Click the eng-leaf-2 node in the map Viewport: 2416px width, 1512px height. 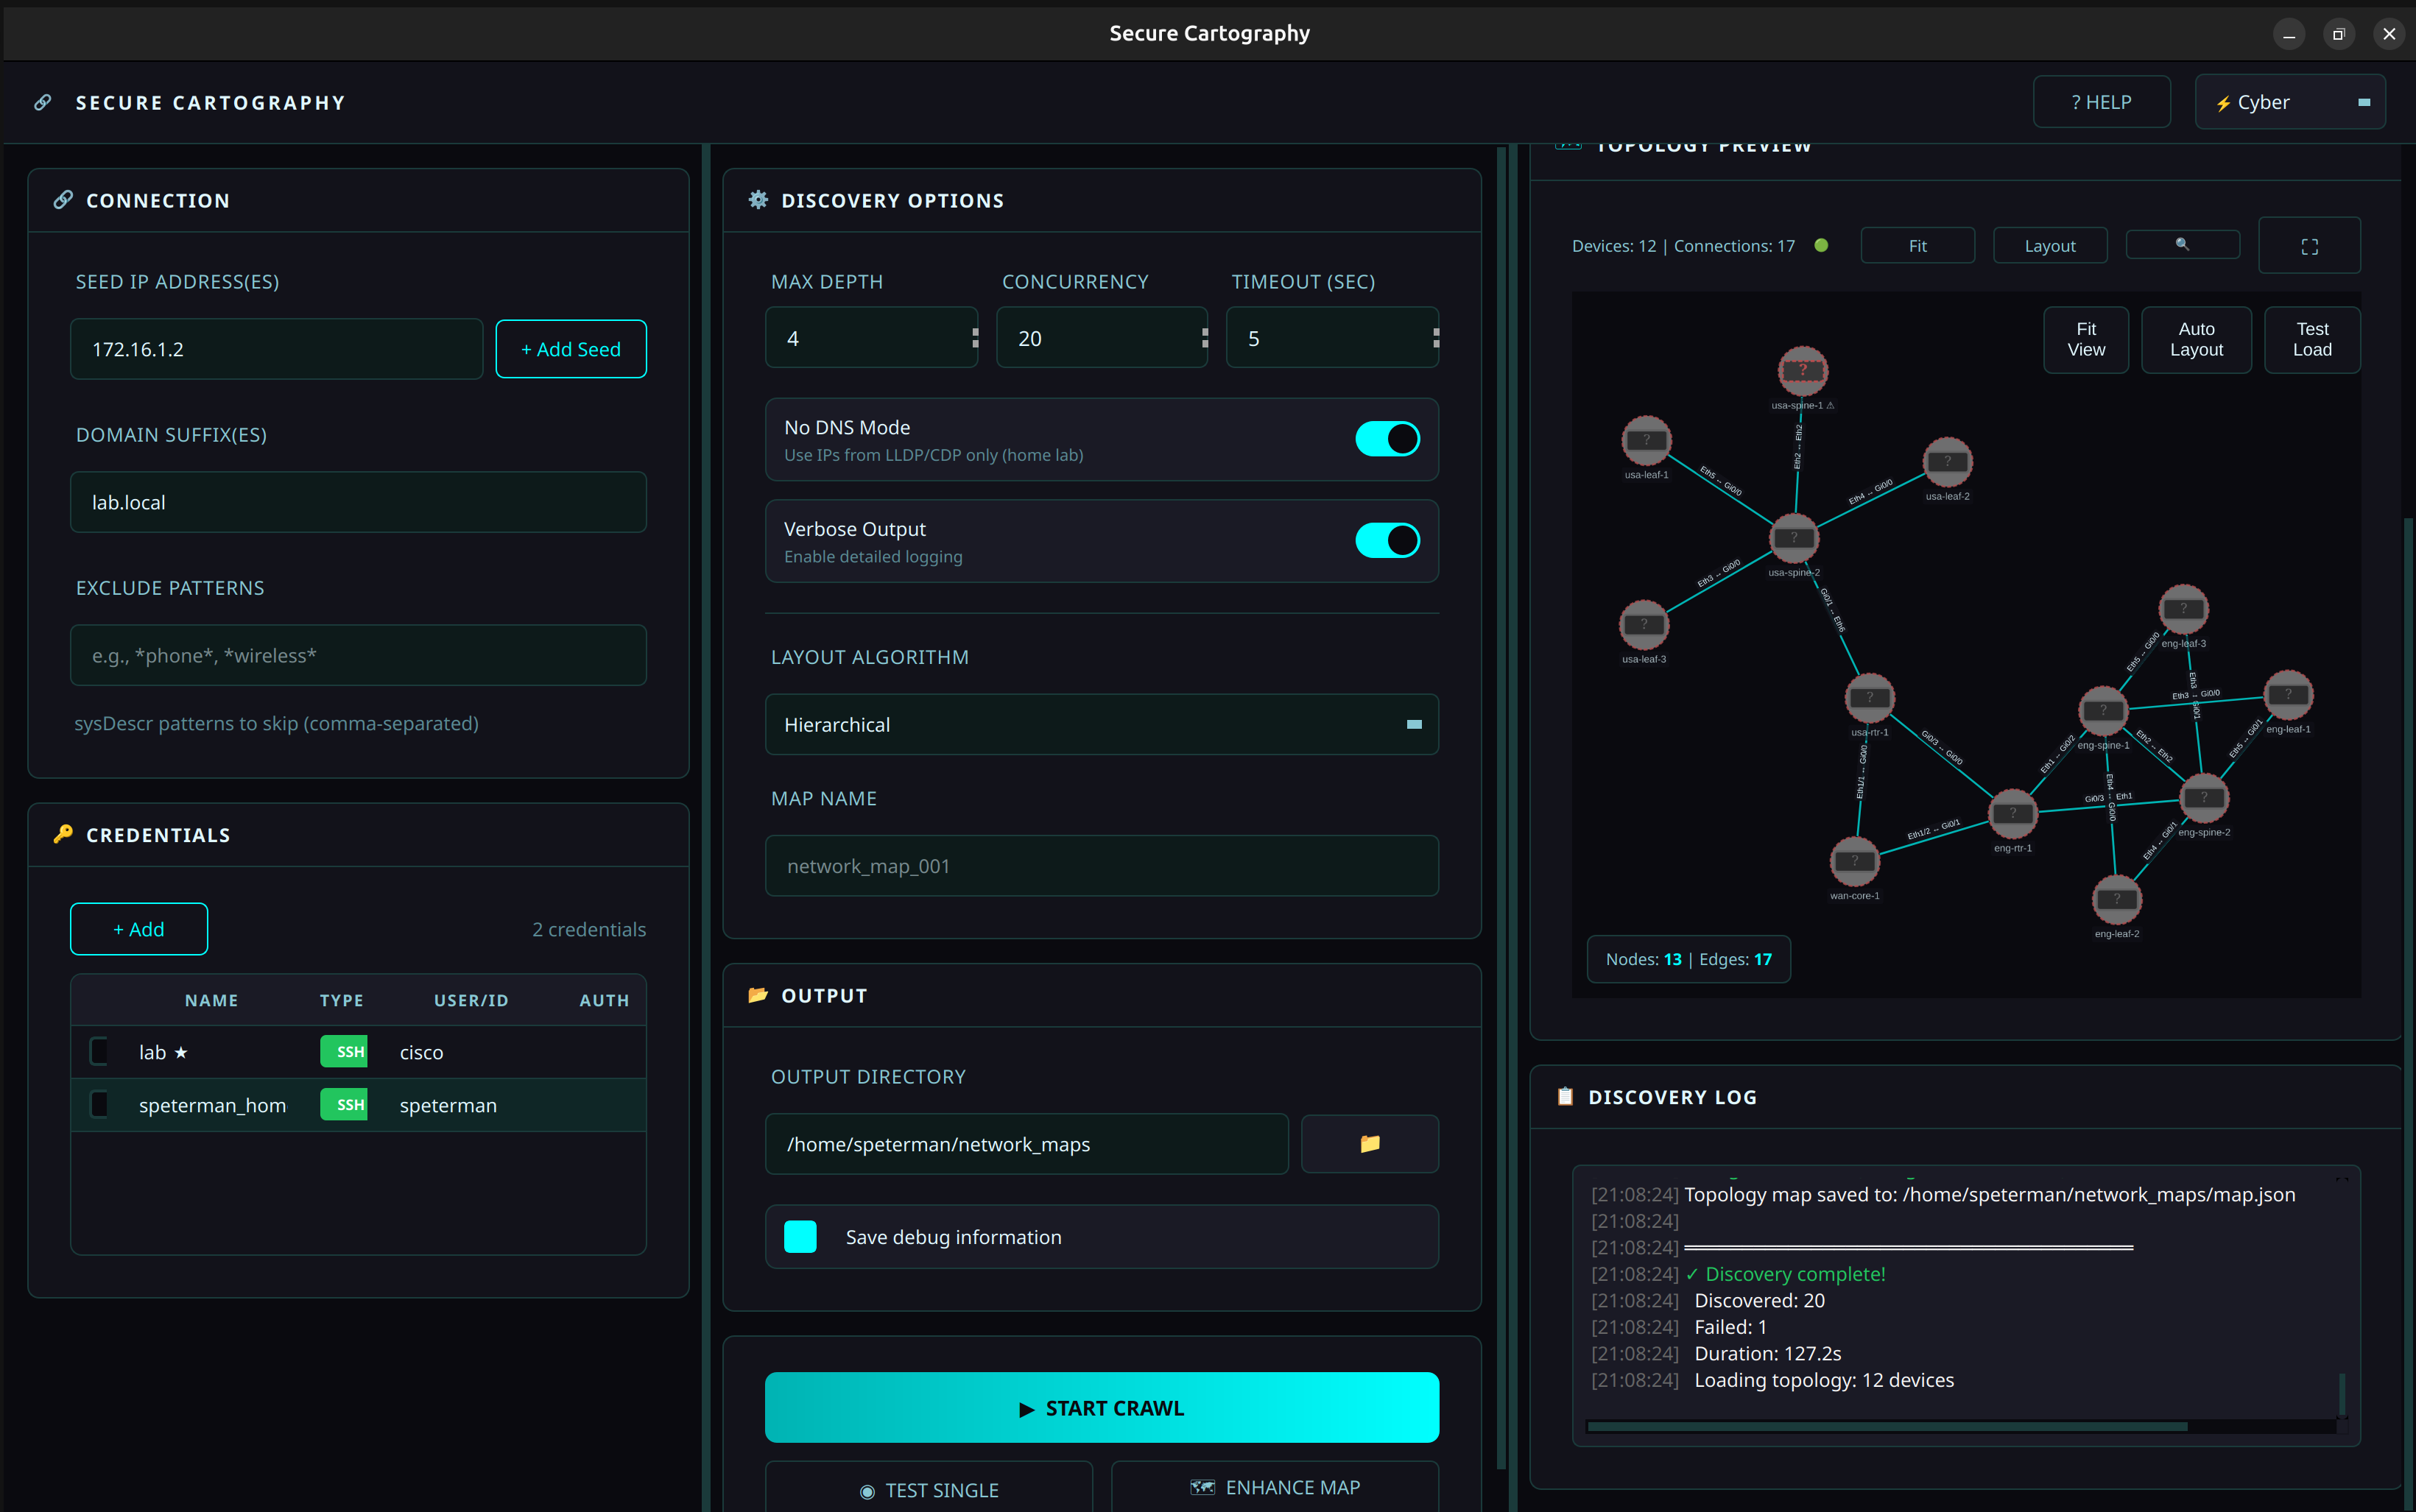coord(2116,899)
